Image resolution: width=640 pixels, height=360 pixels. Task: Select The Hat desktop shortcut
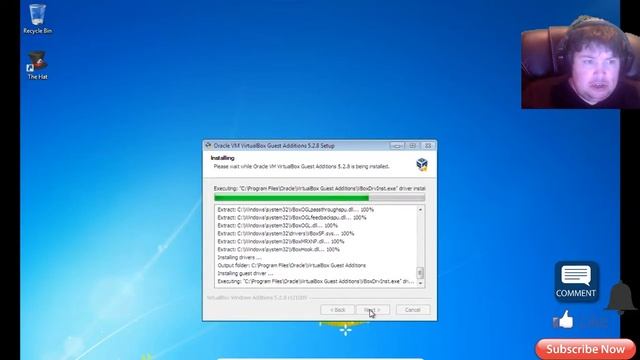tap(37, 65)
